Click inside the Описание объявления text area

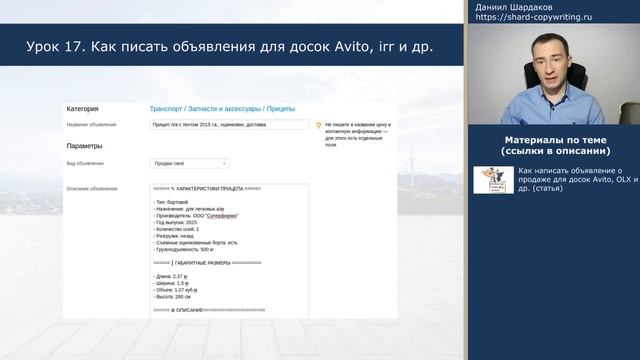click(x=229, y=251)
